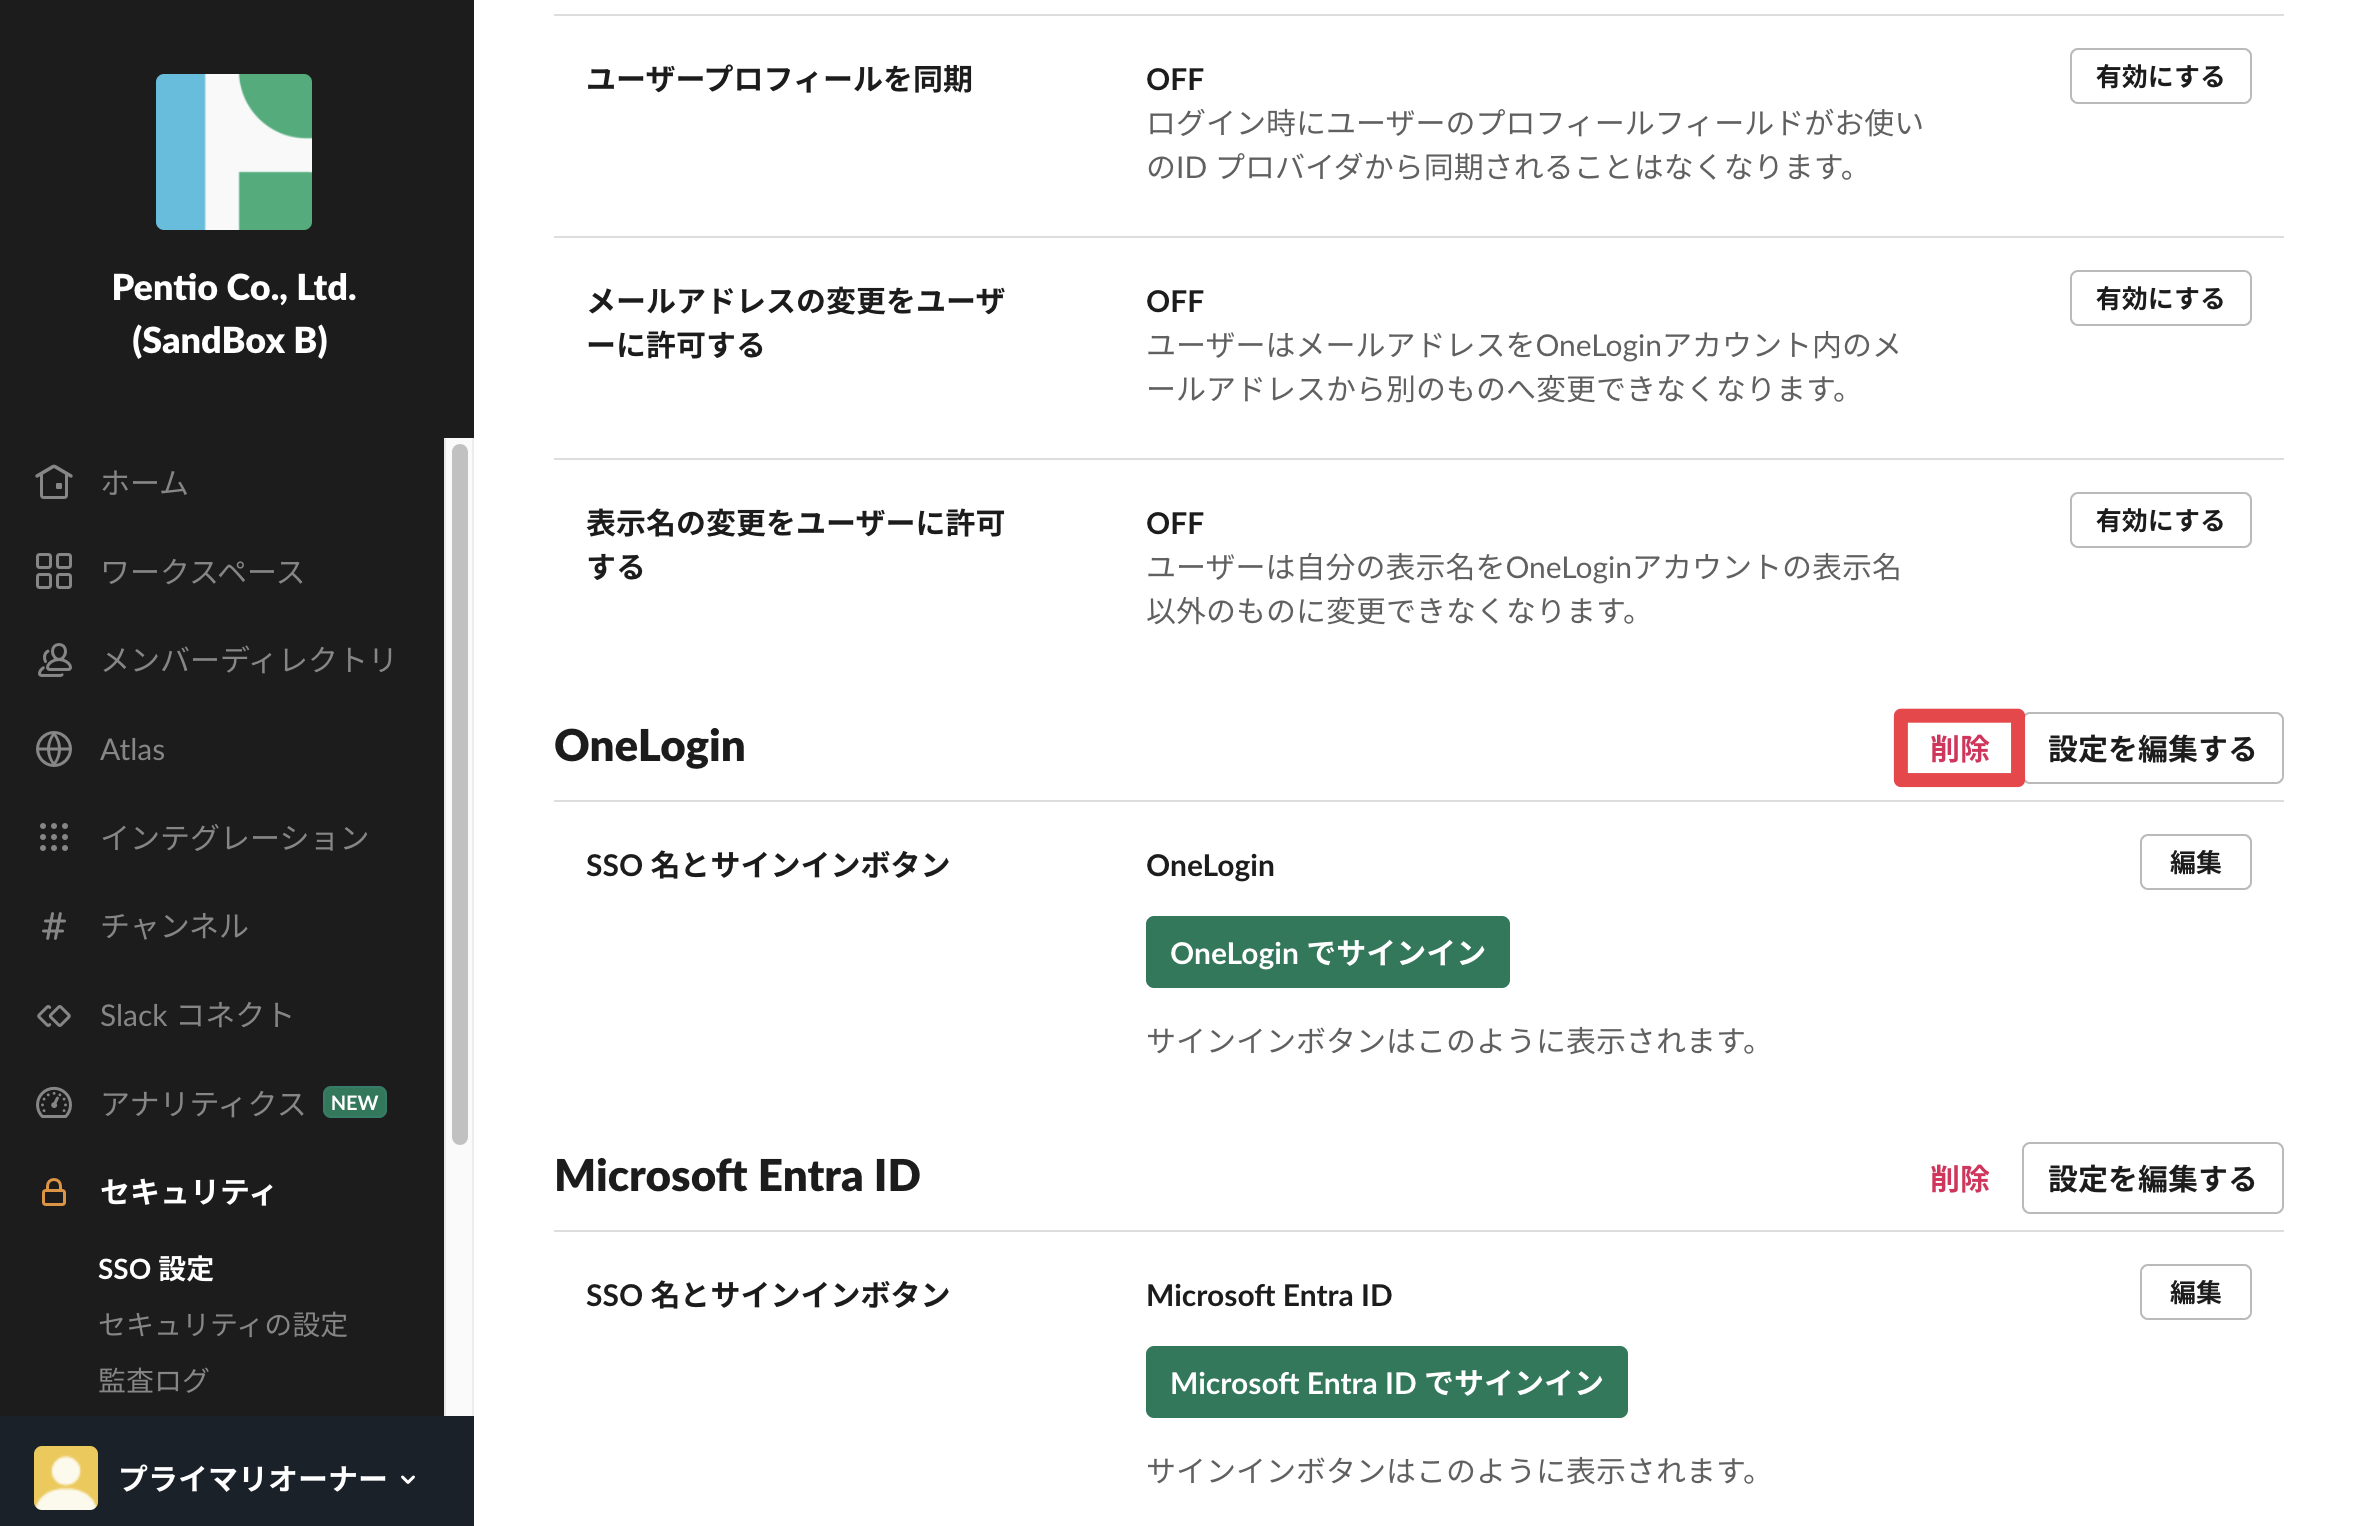Open Slack コネクト page
2358x1526 pixels.
[x=196, y=1015]
